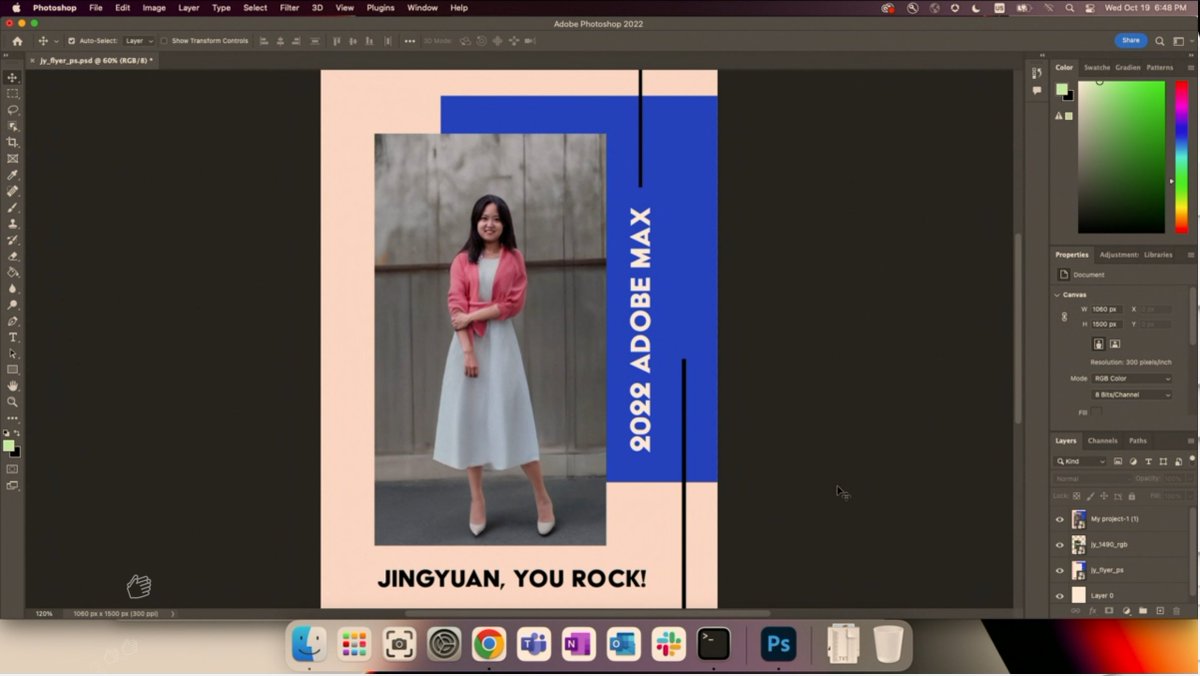Screen dimensions: 1200x676
Task: Click the three-dots more align options
Action: (x=409, y=41)
